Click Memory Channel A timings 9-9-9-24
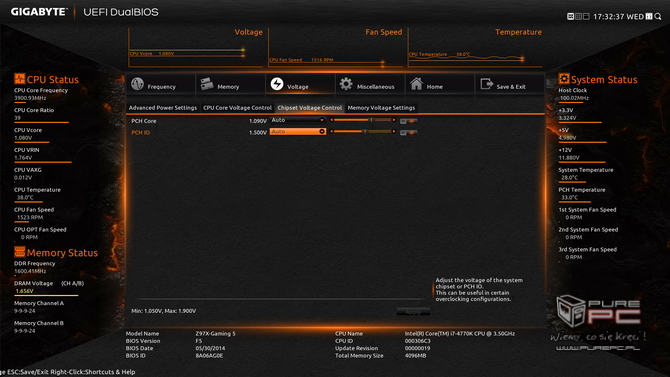The height and width of the screenshot is (377, 670). coord(25,311)
